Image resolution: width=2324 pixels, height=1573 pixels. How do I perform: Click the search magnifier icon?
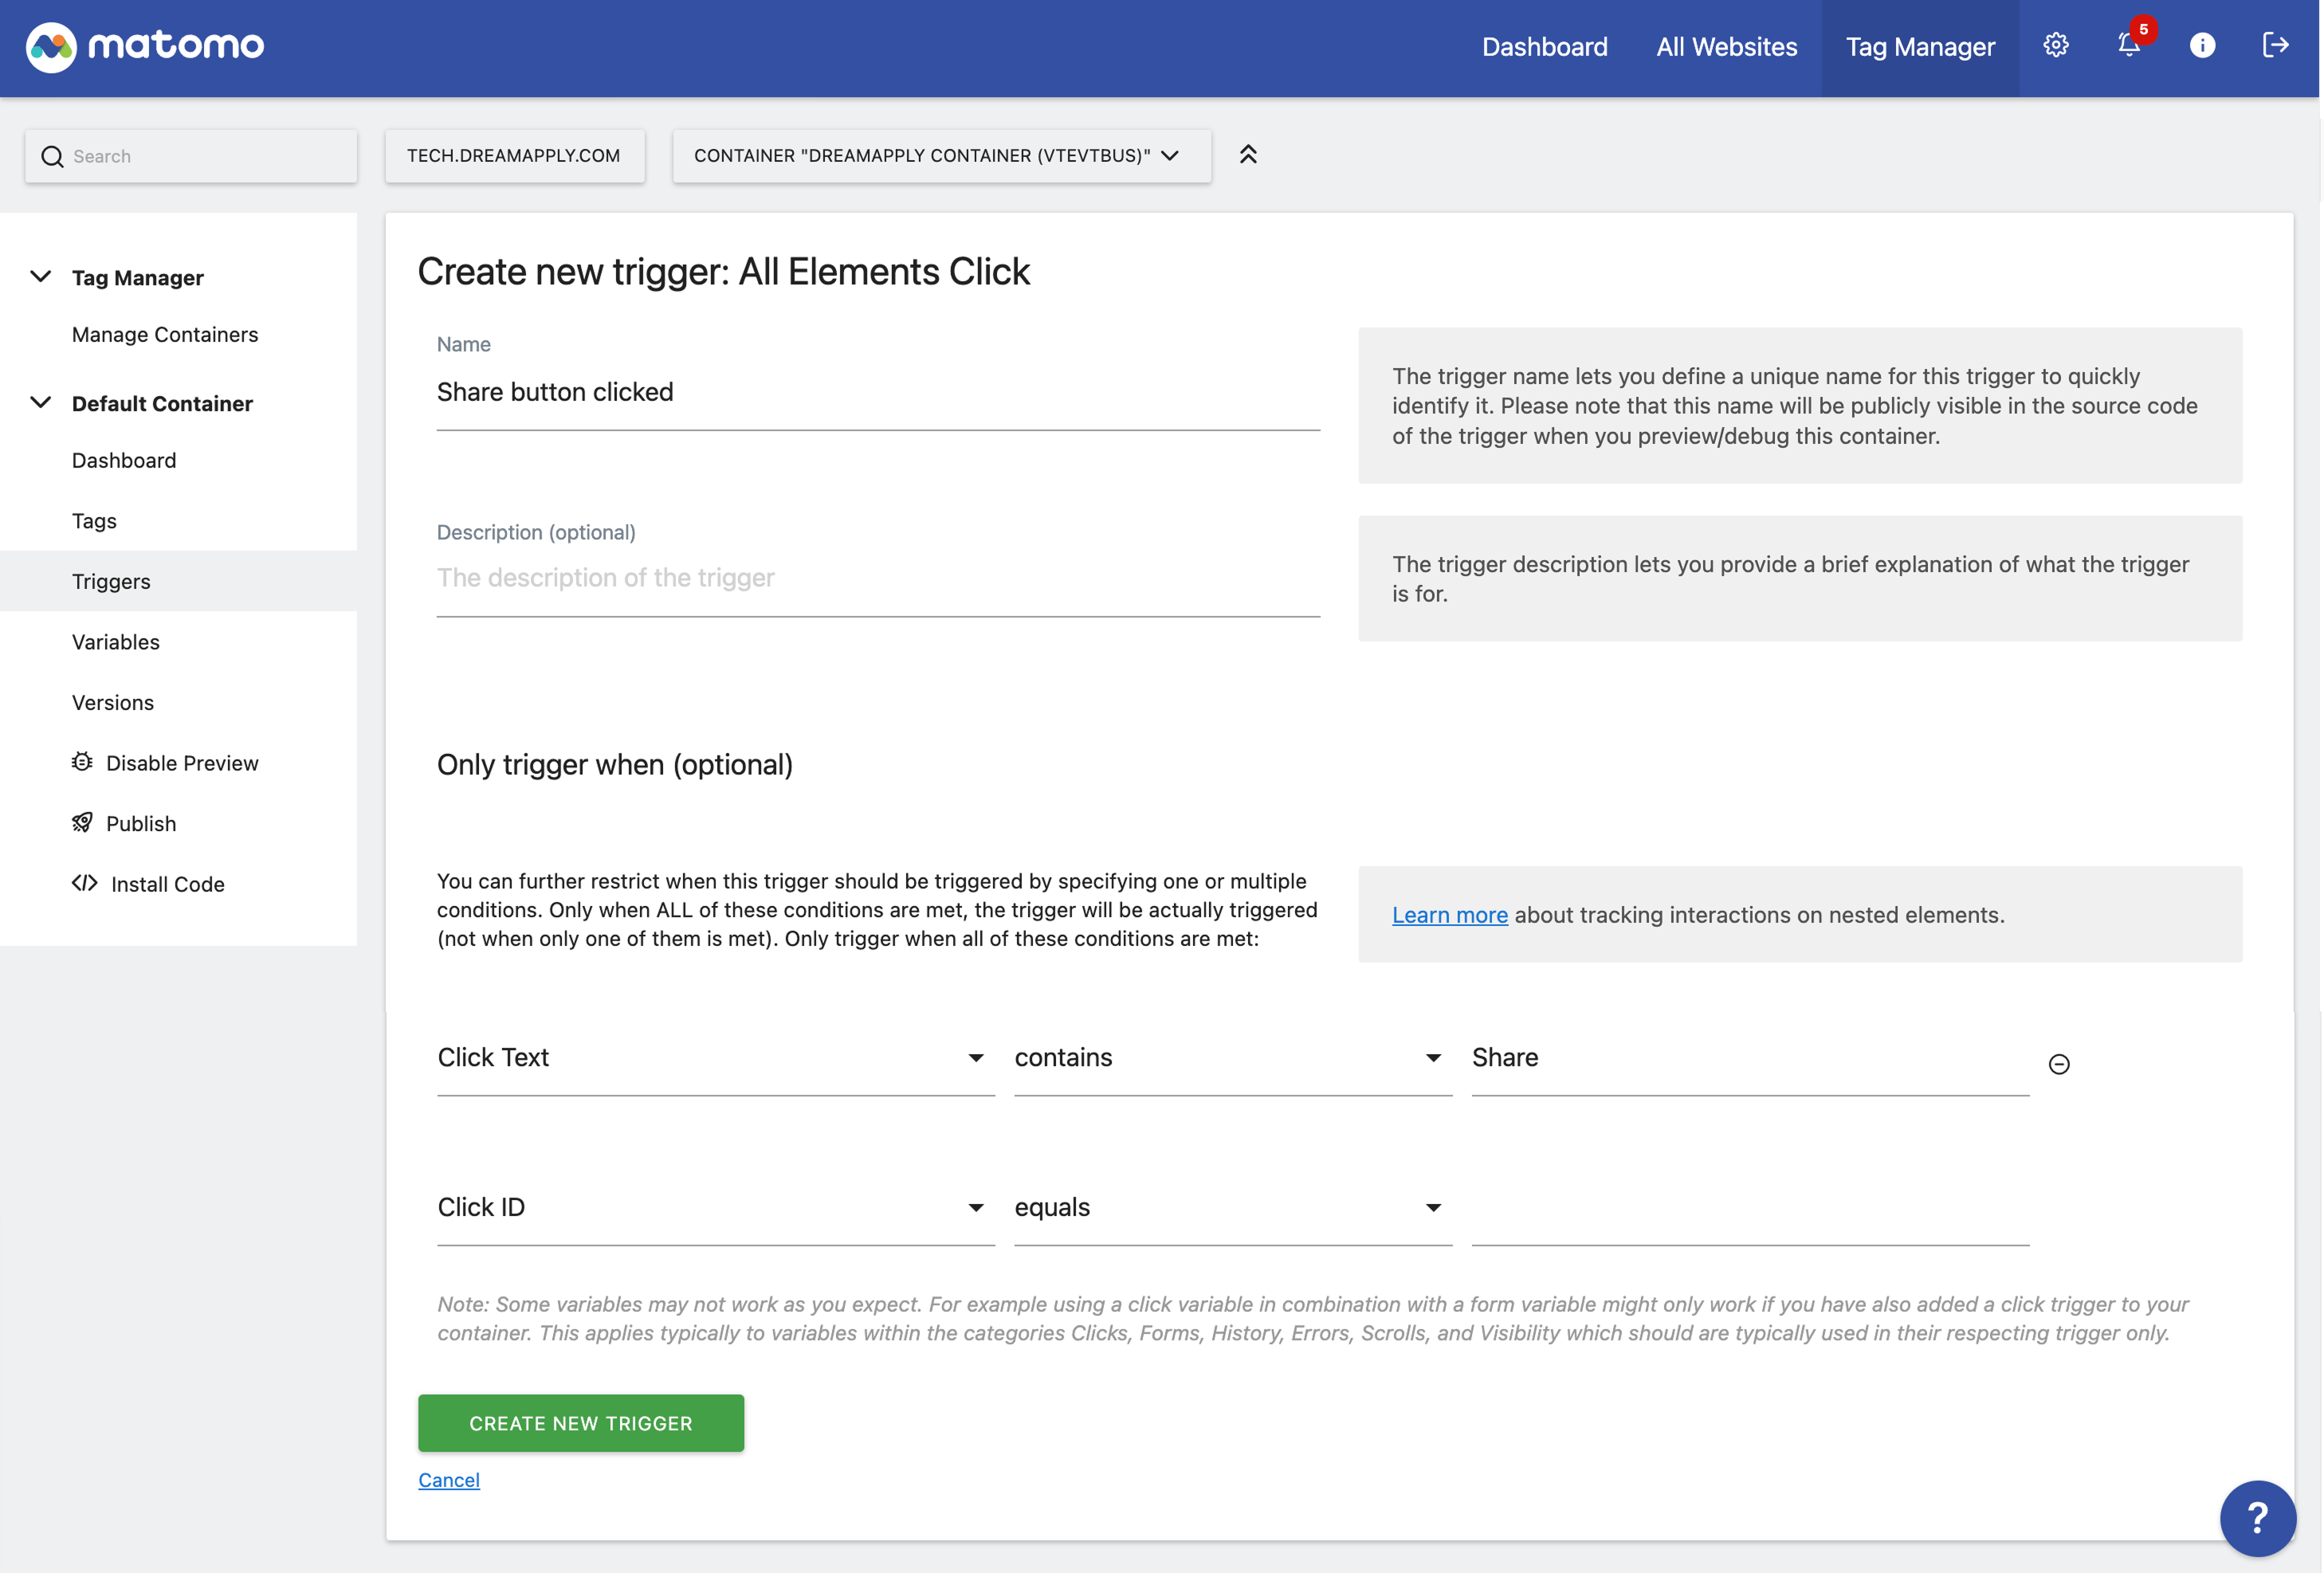(52, 156)
